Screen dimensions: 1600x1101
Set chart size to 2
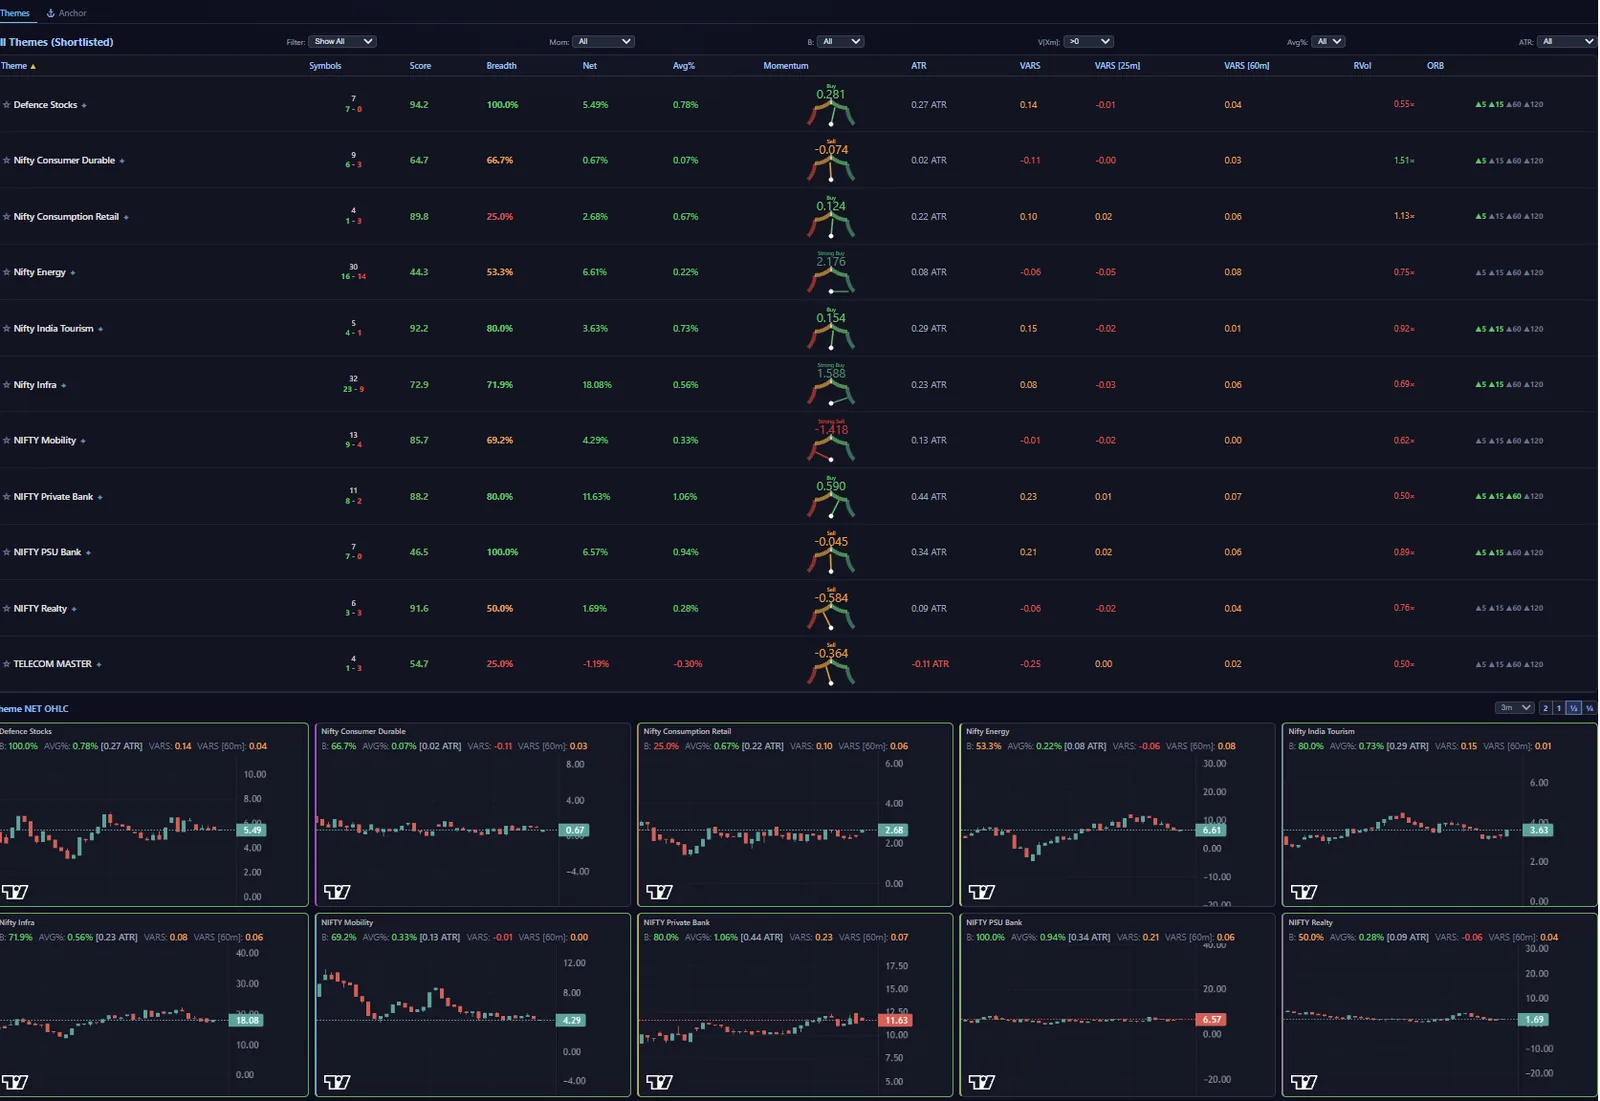1545,708
